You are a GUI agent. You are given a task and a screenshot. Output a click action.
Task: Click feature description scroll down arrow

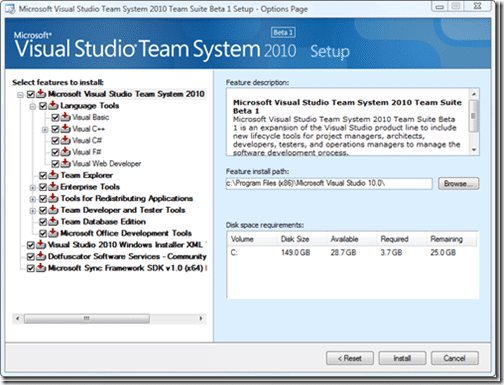point(474,150)
